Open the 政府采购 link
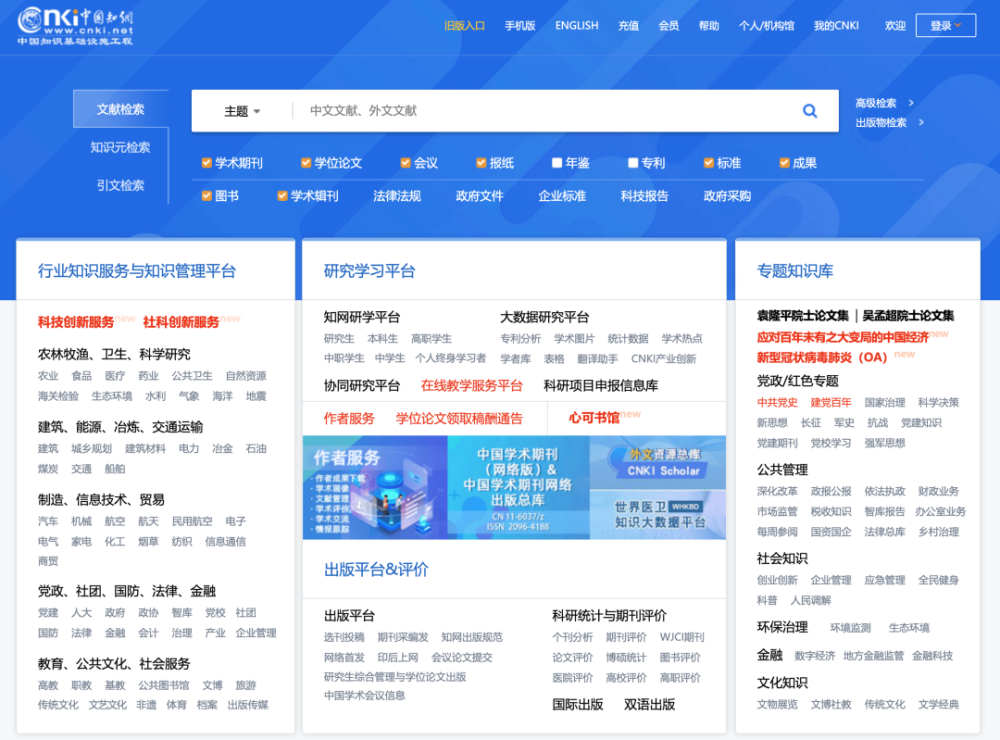 (x=727, y=196)
